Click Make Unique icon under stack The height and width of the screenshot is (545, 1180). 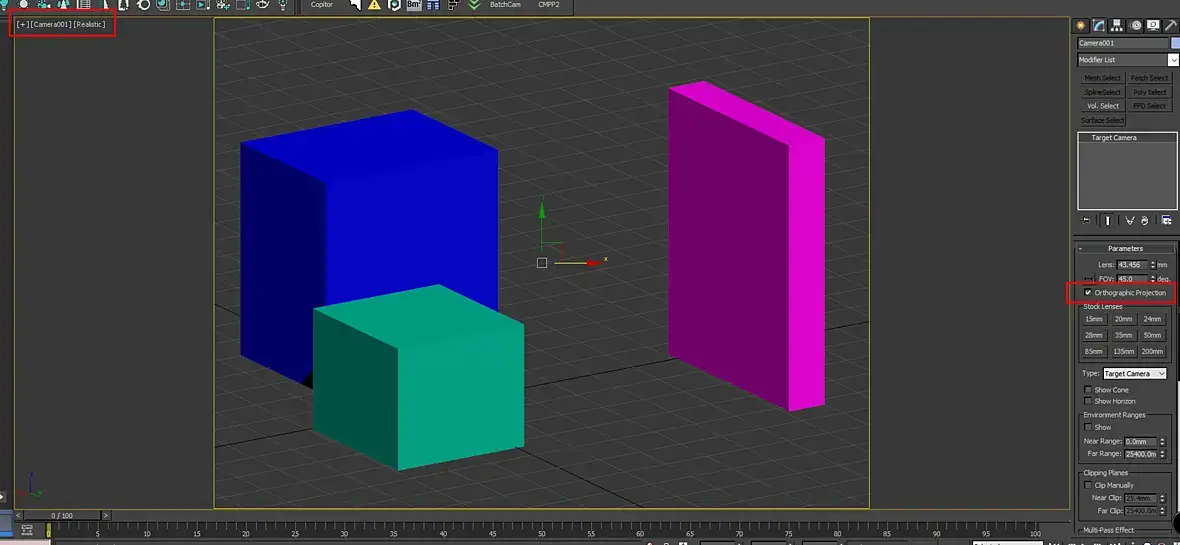1129,221
